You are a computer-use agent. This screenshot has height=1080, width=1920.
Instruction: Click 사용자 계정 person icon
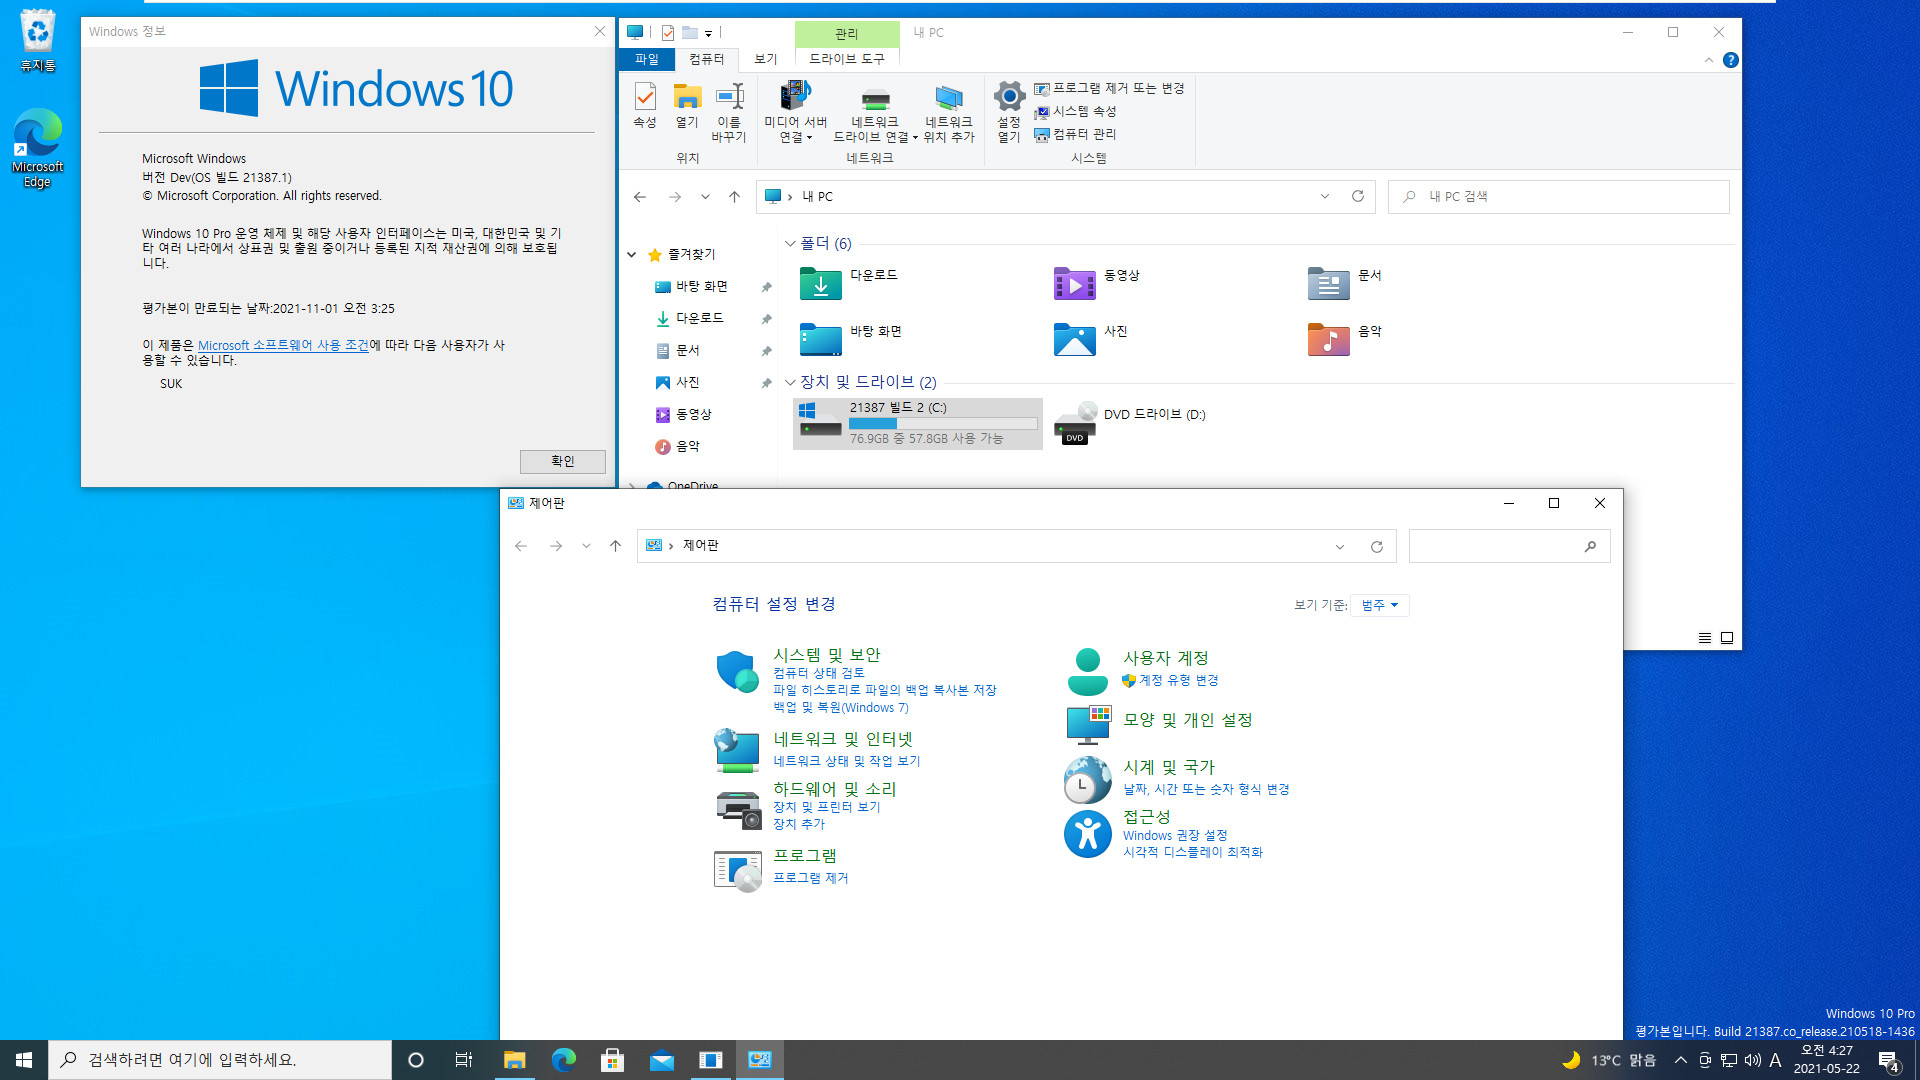point(1087,671)
